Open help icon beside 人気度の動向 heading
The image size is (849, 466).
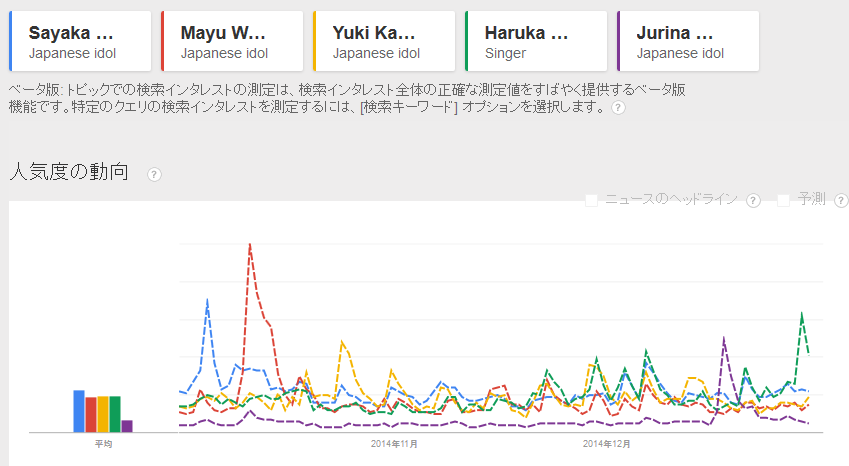pos(155,174)
